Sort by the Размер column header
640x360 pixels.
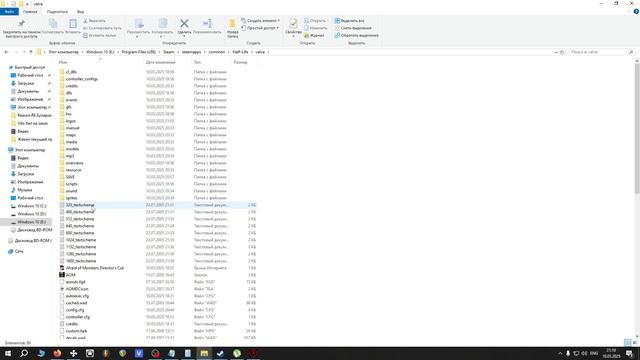coord(240,62)
